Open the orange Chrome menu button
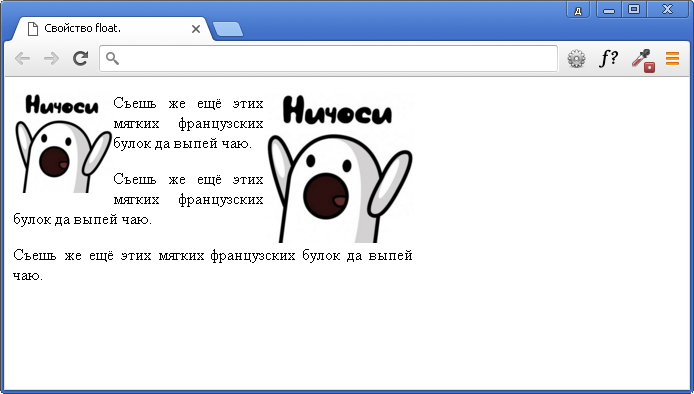The width and height of the screenshot is (694, 394). coord(672,58)
